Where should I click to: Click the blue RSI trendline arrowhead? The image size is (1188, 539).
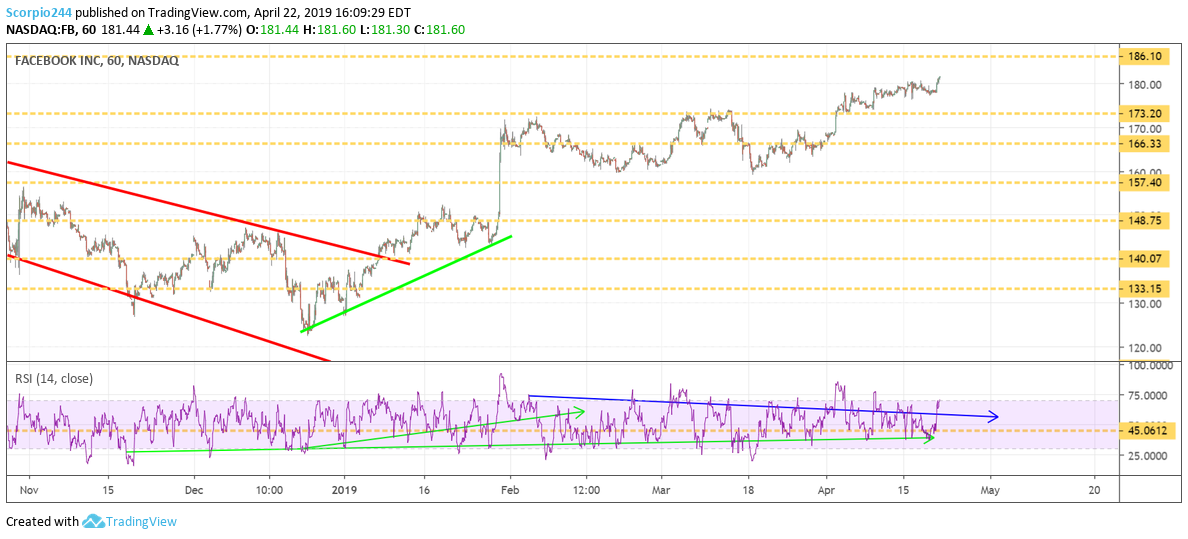(x=992, y=416)
